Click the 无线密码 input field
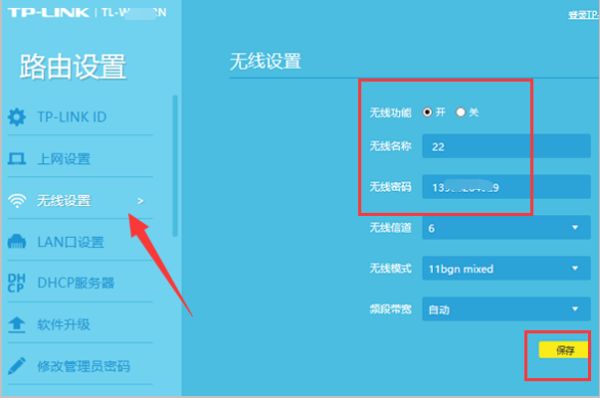600x398 pixels. point(506,187)
